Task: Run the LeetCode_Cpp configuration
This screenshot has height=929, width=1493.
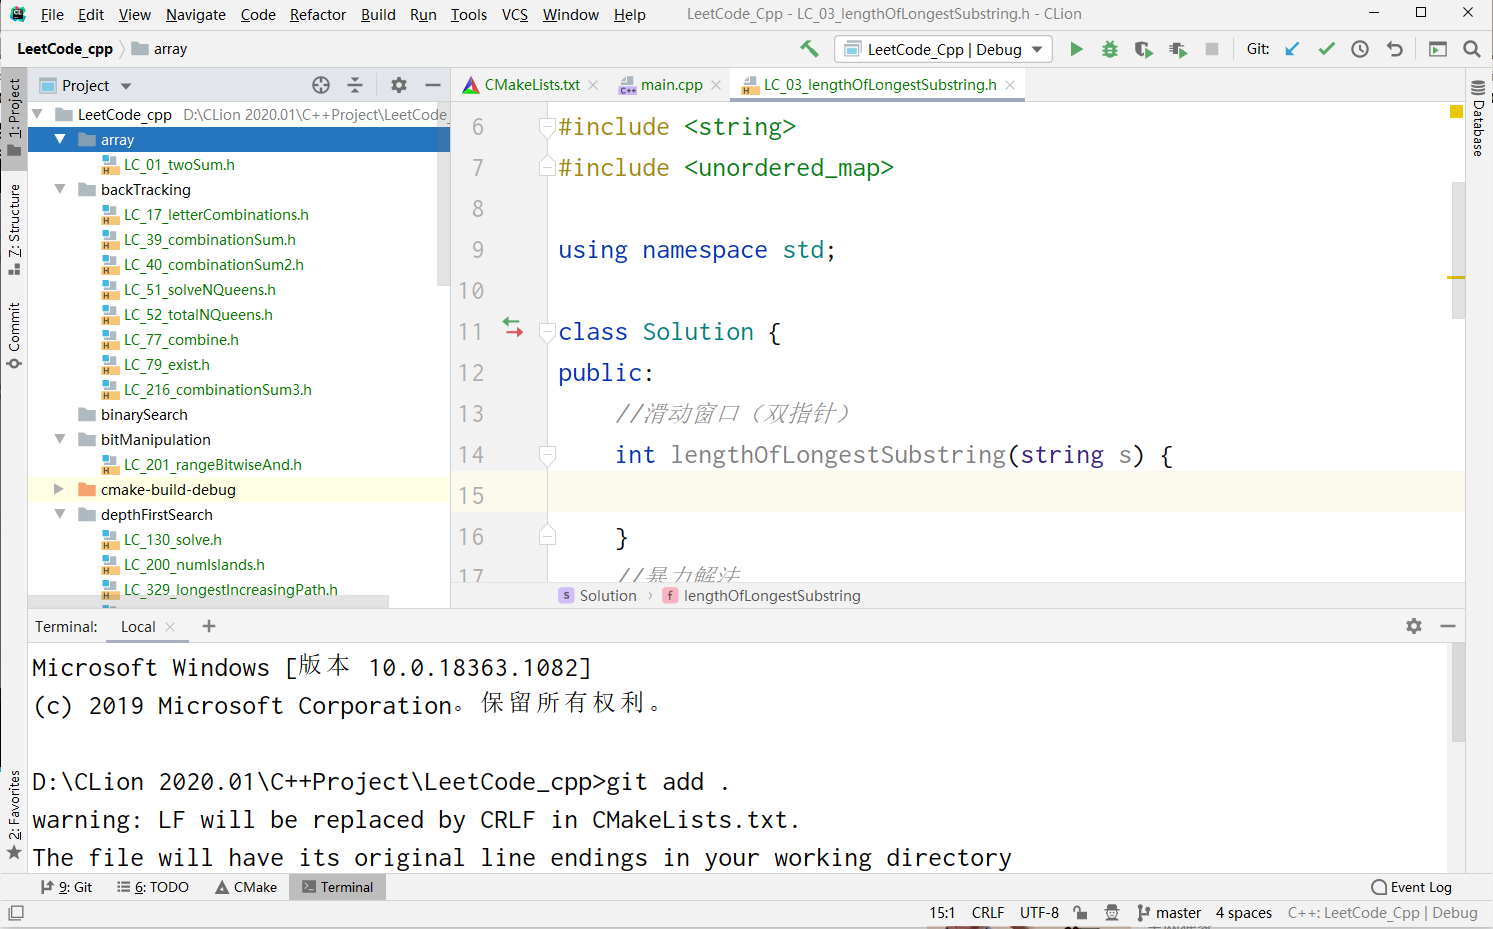Action: [1076, 49]
